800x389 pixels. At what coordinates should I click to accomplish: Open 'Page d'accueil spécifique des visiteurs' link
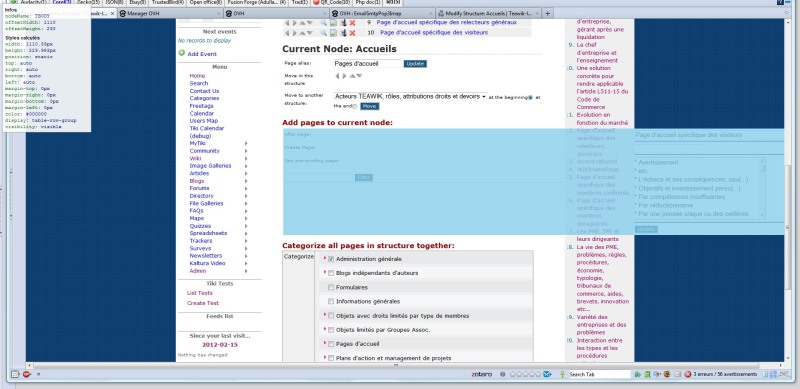(x=434, y=33)
